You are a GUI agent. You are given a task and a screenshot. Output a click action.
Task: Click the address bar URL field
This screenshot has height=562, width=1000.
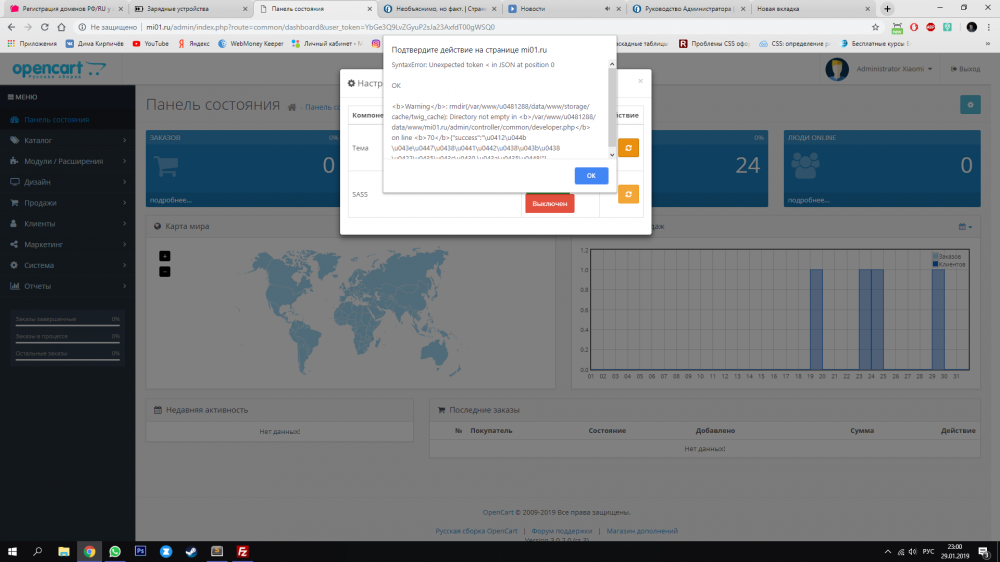pyautogui.click(x=472, y=27)
